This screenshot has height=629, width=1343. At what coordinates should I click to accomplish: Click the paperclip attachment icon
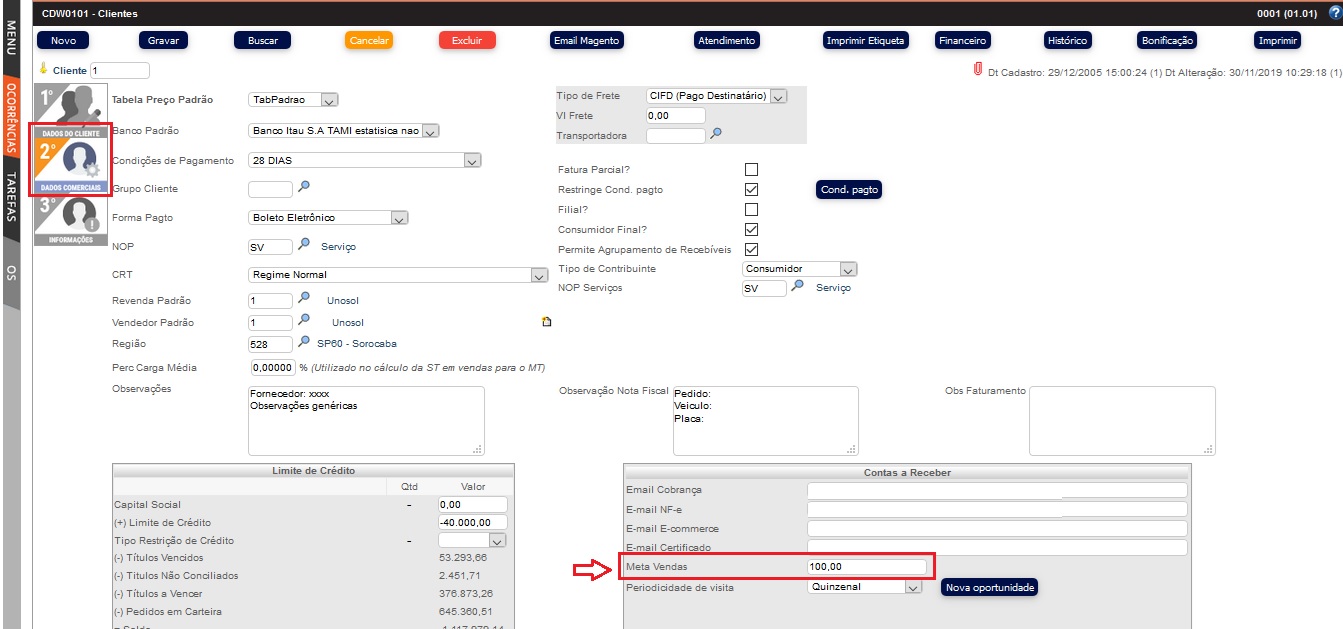[977, 70]
